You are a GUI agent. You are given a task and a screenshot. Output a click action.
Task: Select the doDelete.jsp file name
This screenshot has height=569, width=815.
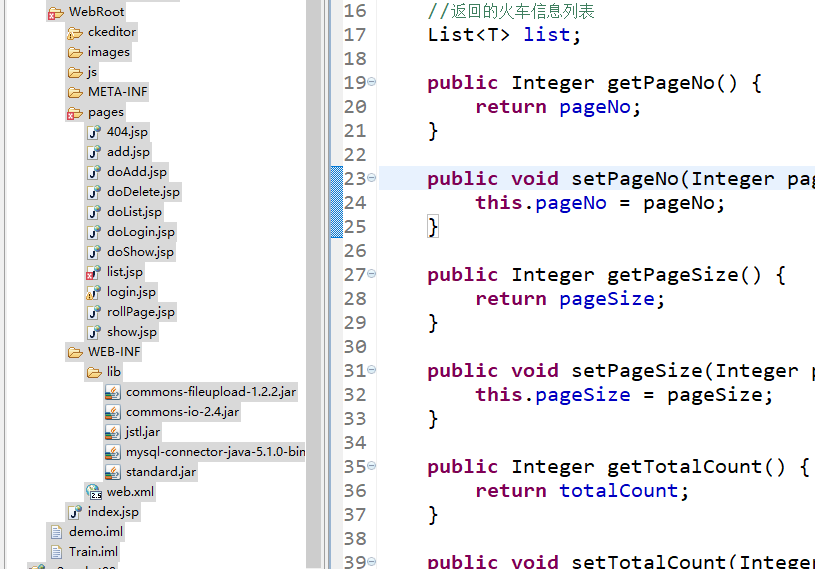(143, 192)
